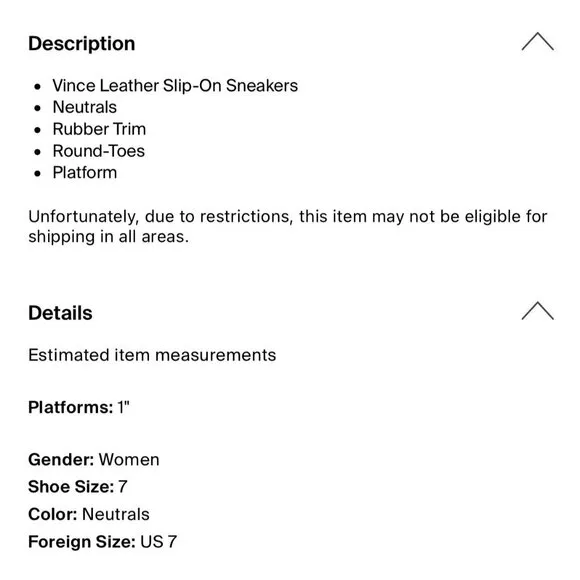Click the Shoe Size label

click(x=71, y=487)
